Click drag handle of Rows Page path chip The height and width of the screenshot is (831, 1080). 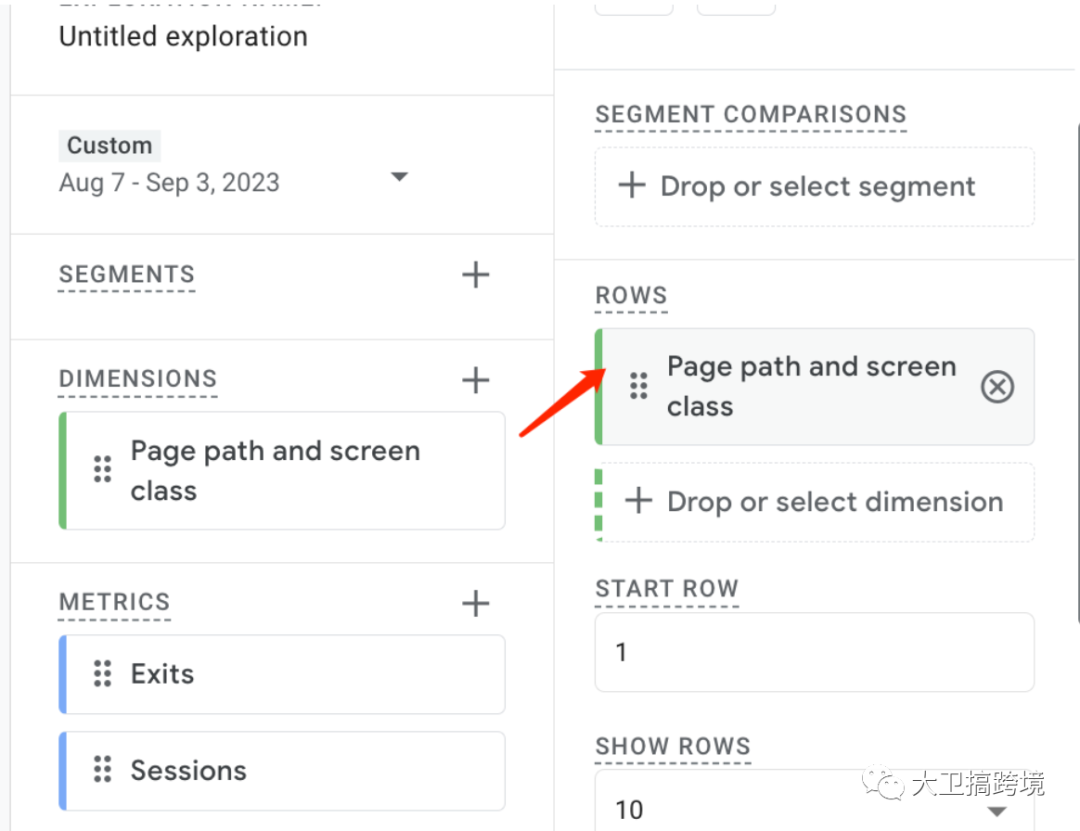tap(638, 387)
